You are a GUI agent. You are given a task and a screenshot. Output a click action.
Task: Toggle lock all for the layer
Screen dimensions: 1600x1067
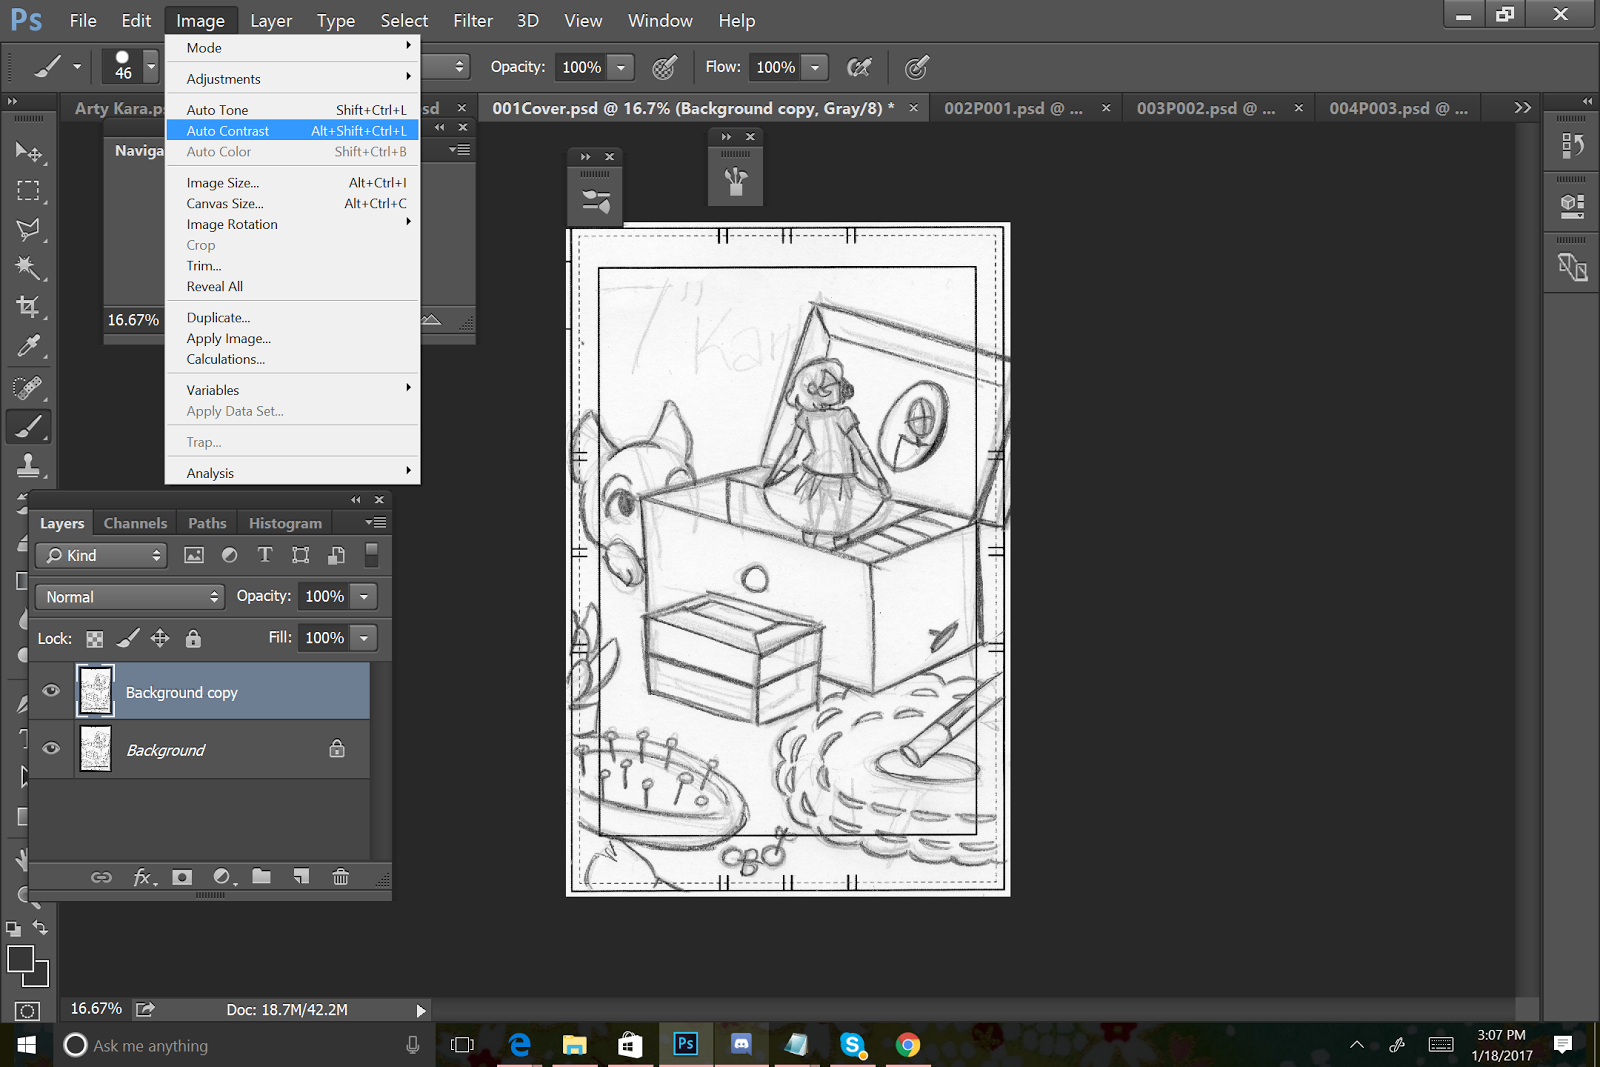(193, 638)
